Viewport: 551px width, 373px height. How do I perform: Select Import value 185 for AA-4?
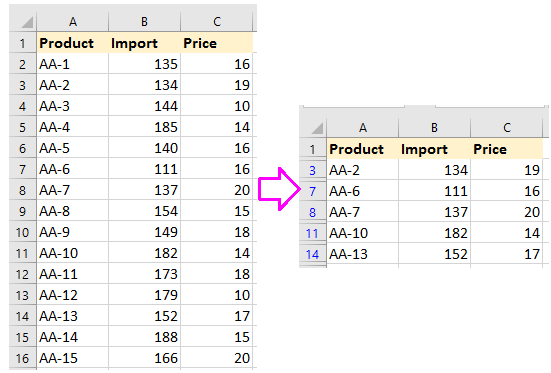coord(144,127)
